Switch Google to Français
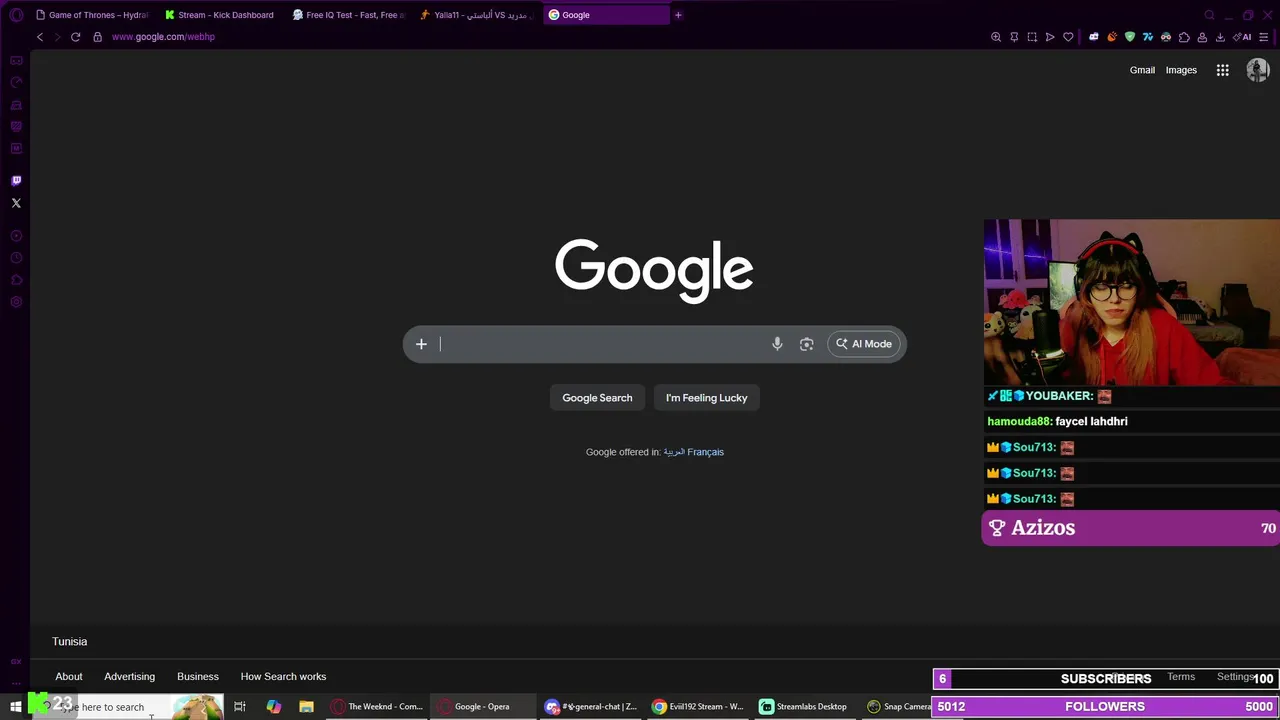This screenshot has width=1280, height=720. coord(705,452)
